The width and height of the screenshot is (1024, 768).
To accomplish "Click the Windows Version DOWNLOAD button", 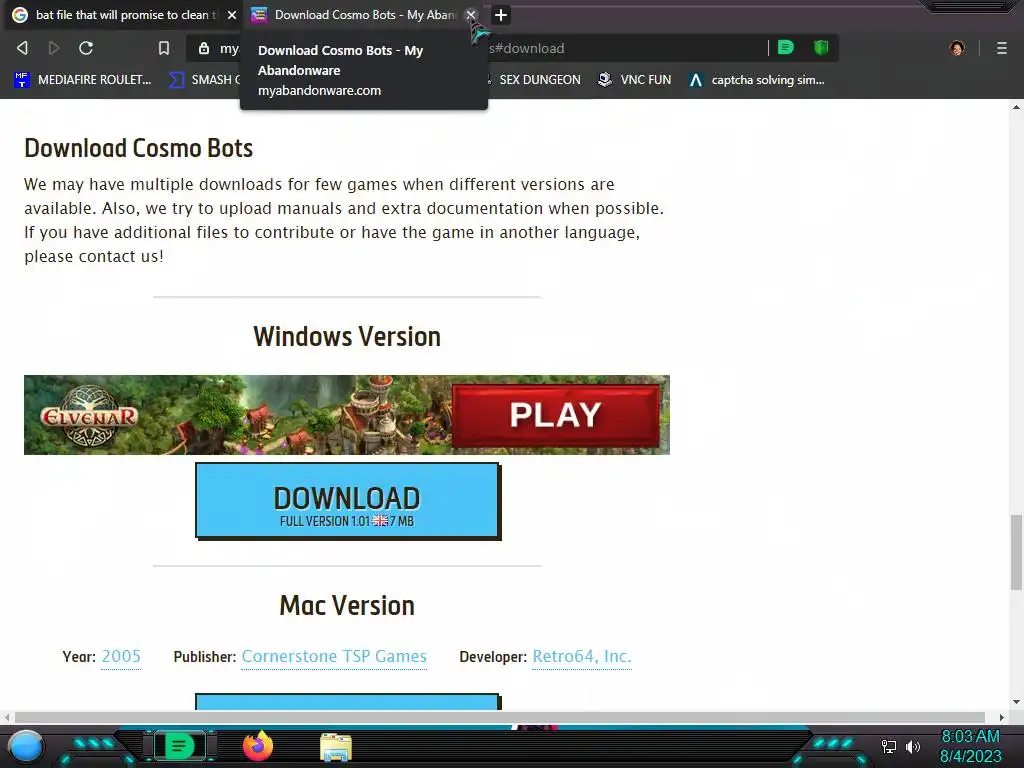I will (347, 501).
